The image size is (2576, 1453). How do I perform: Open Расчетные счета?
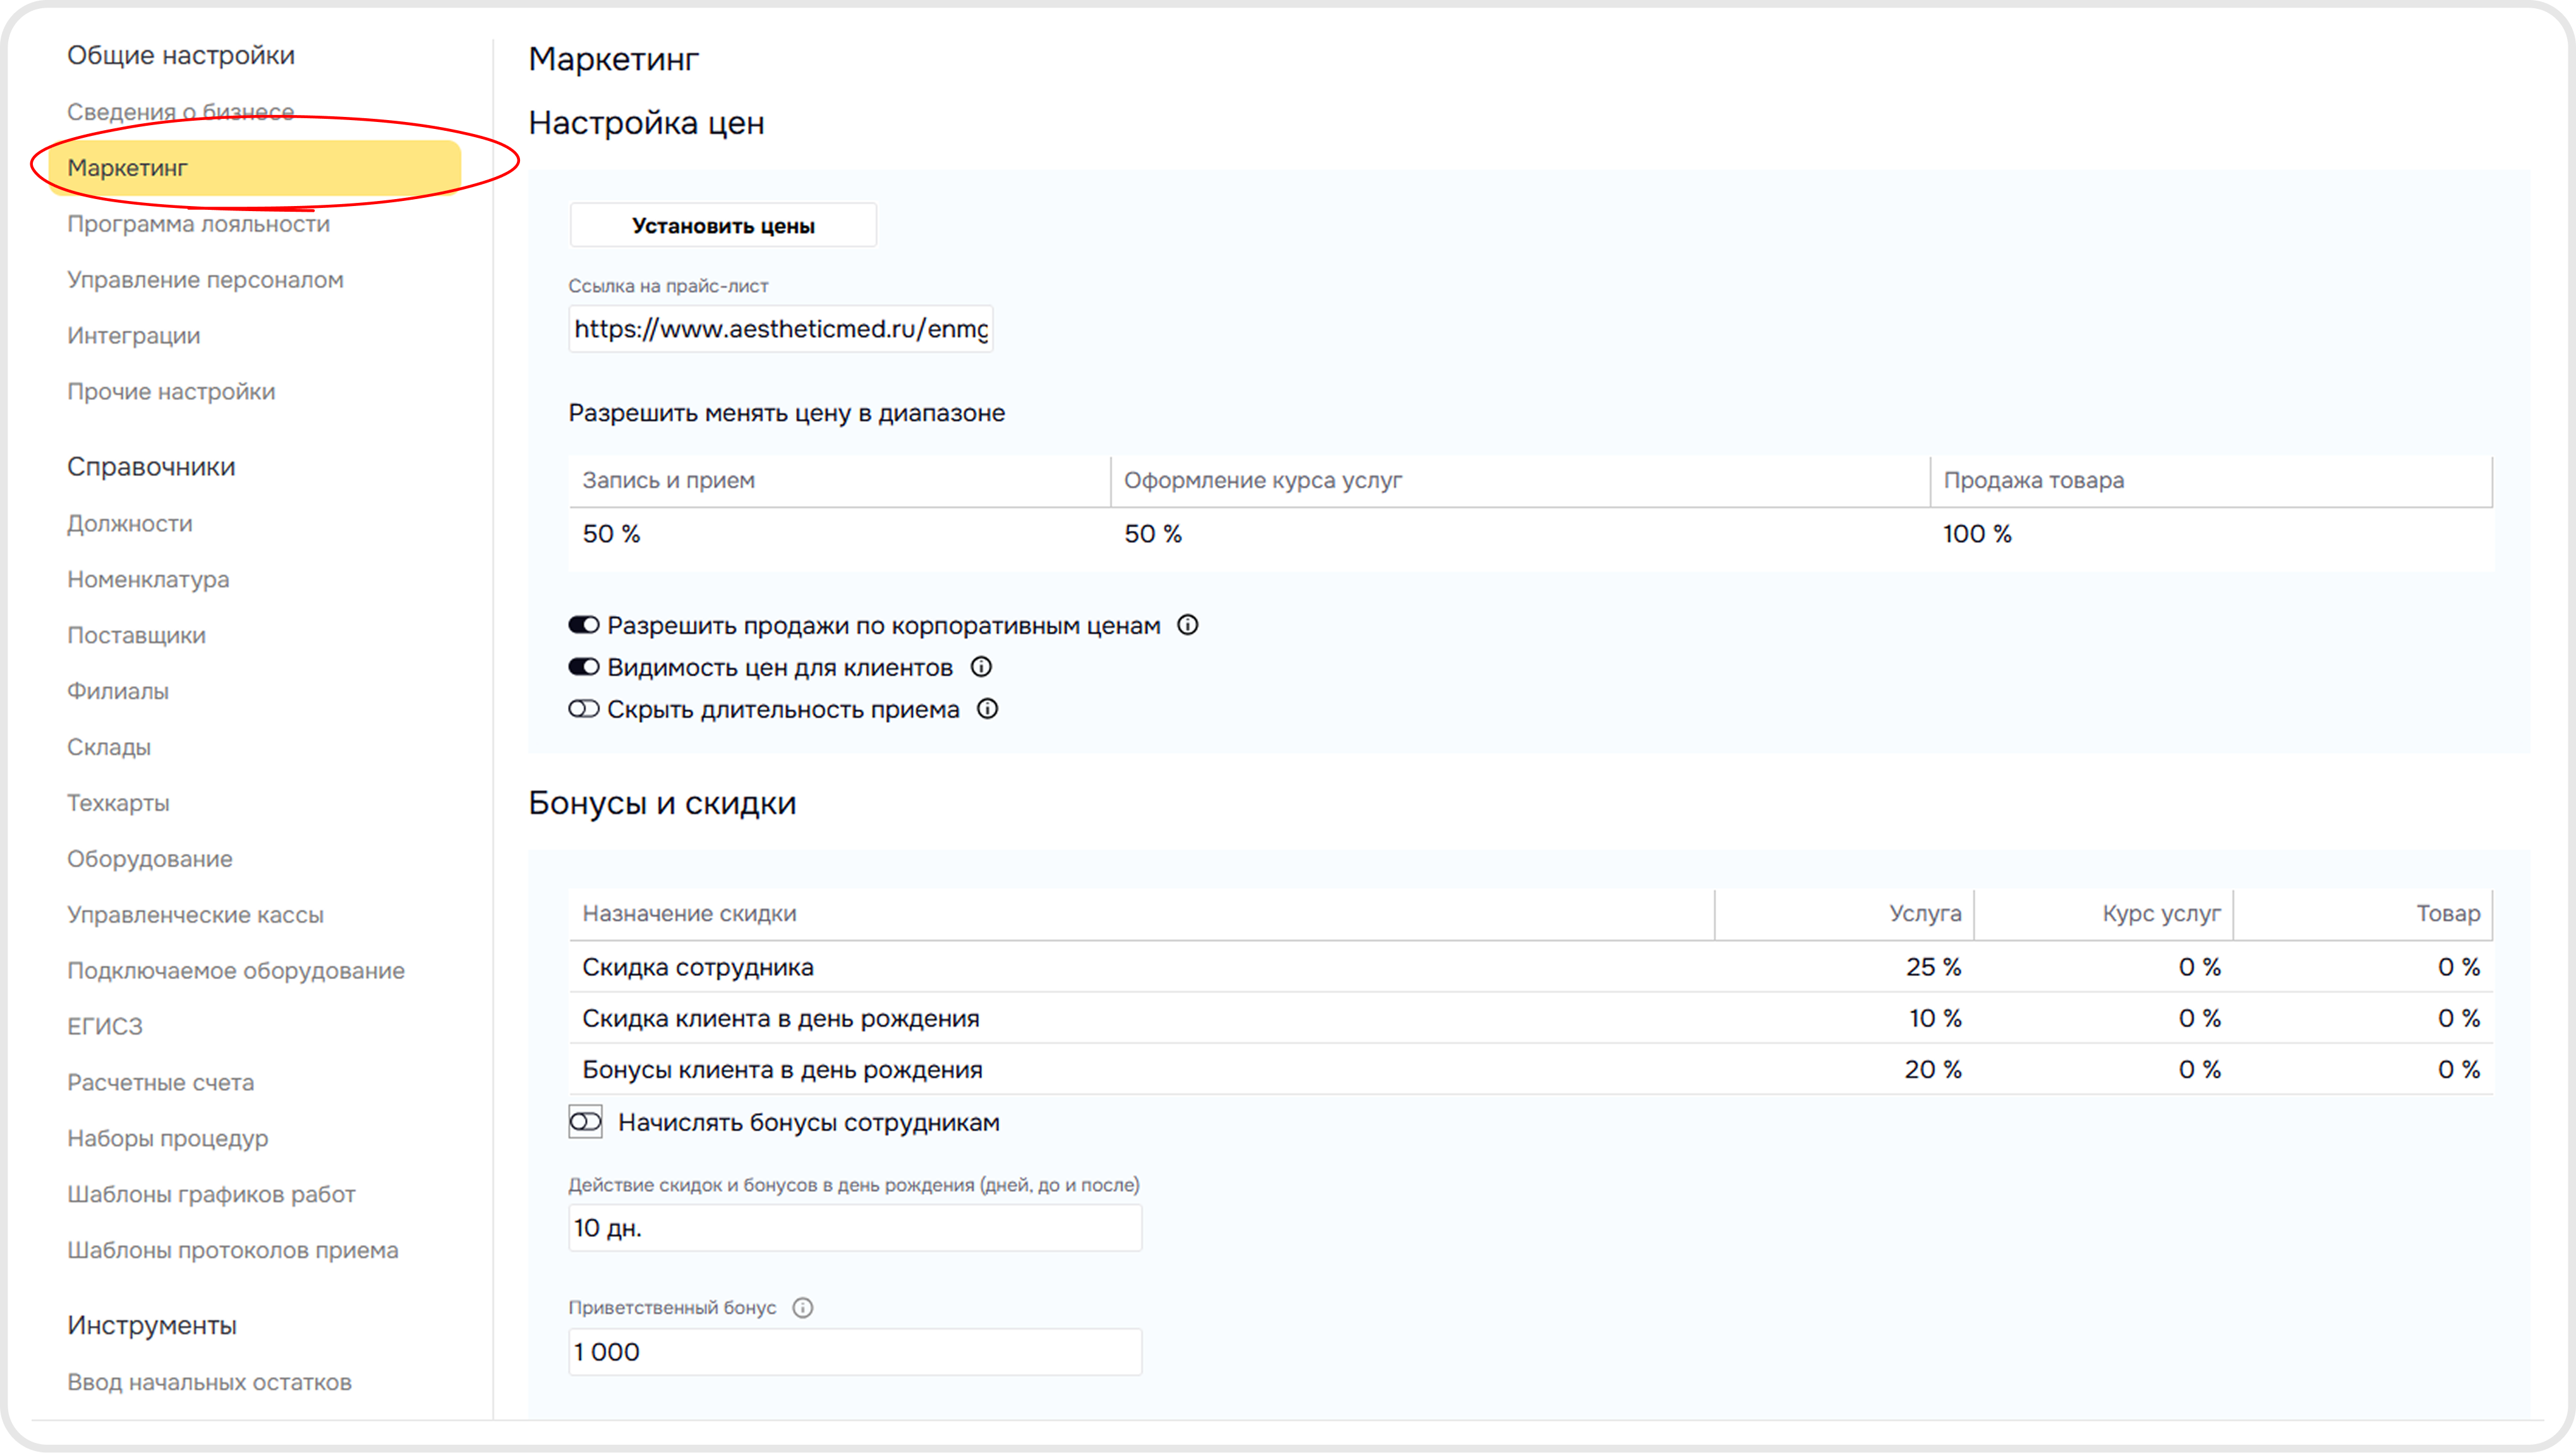tap(160, 1083)
